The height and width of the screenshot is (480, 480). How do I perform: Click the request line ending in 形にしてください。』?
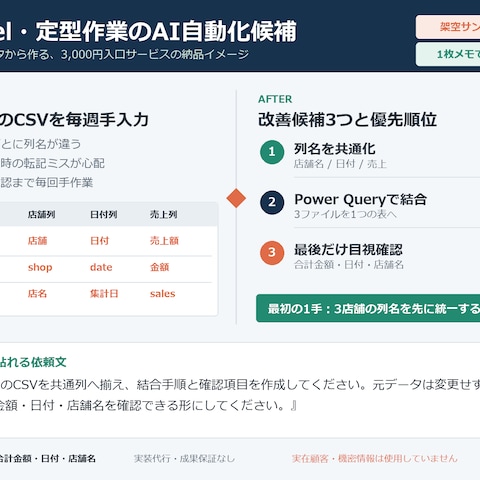148,405
